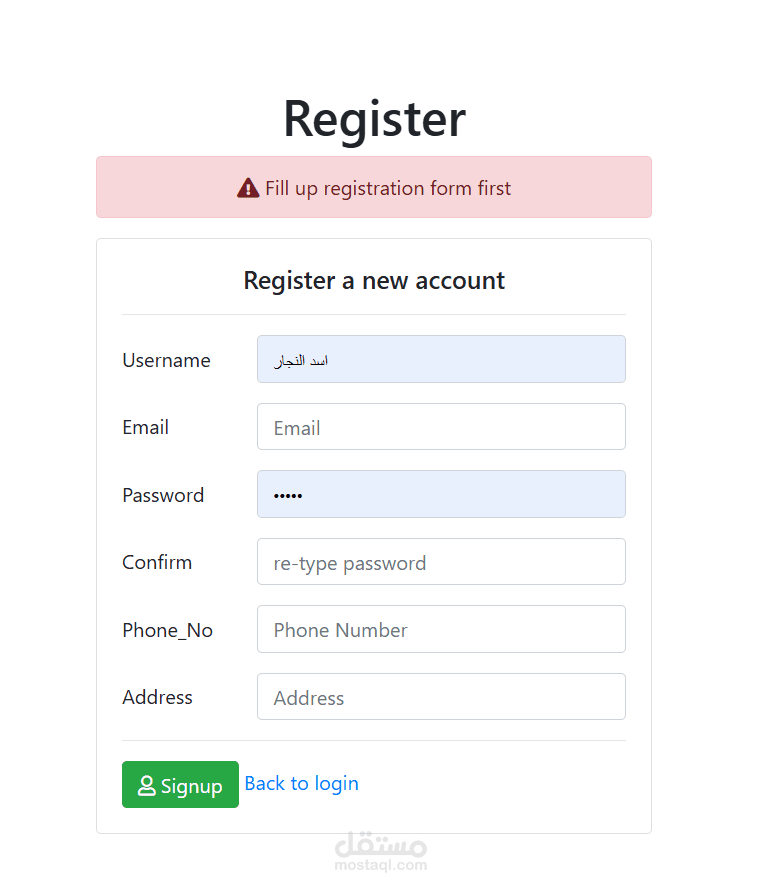Click the mostaql watermark logo
Screen dimensions: 763x891
pos(381,850)
